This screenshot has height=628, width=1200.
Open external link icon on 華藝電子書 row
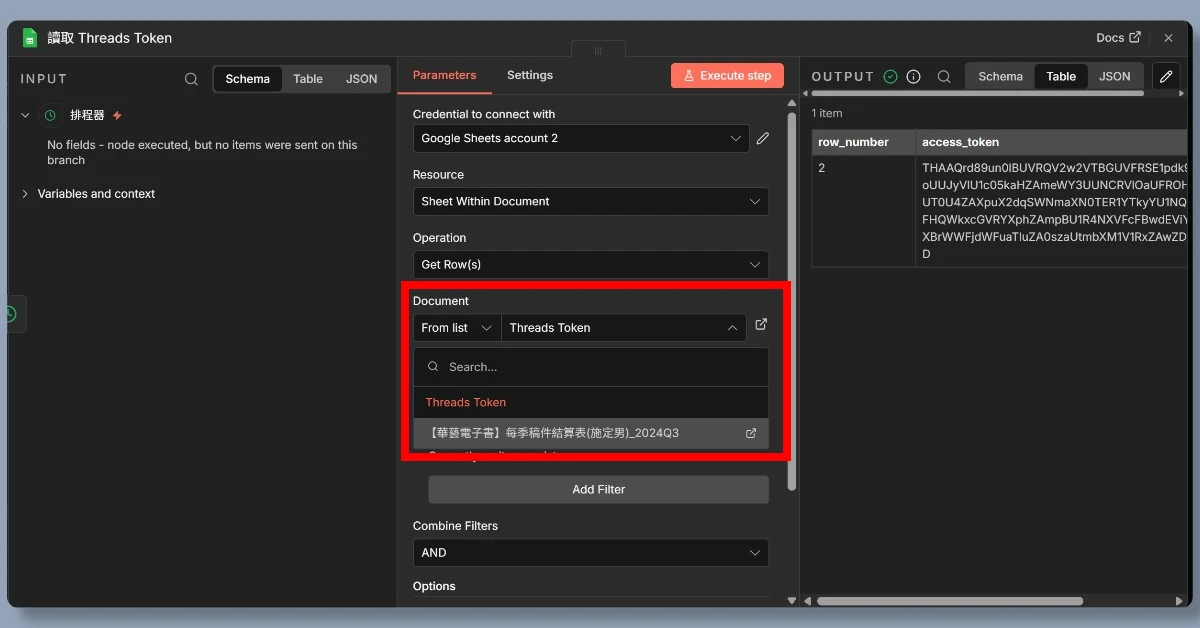[x=751, y=433]
